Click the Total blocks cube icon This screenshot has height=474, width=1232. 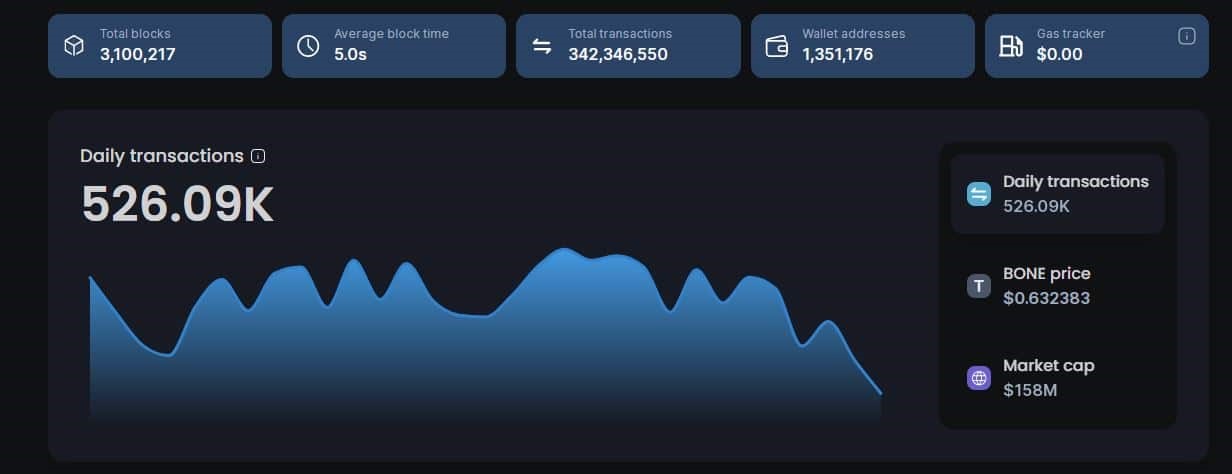pos(74,45)
